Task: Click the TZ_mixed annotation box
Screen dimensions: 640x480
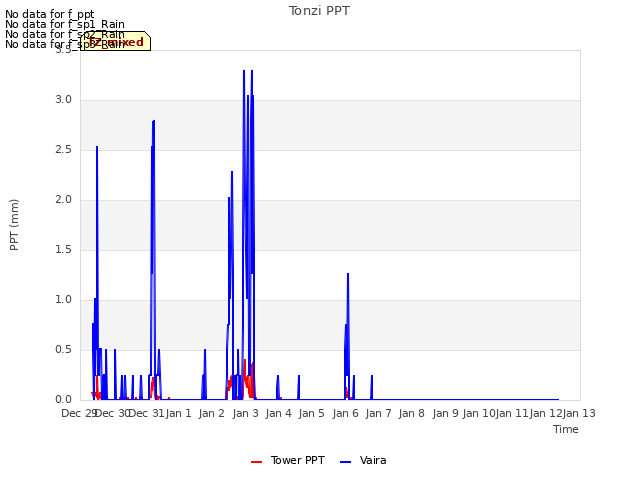Action: coord(116,41)
